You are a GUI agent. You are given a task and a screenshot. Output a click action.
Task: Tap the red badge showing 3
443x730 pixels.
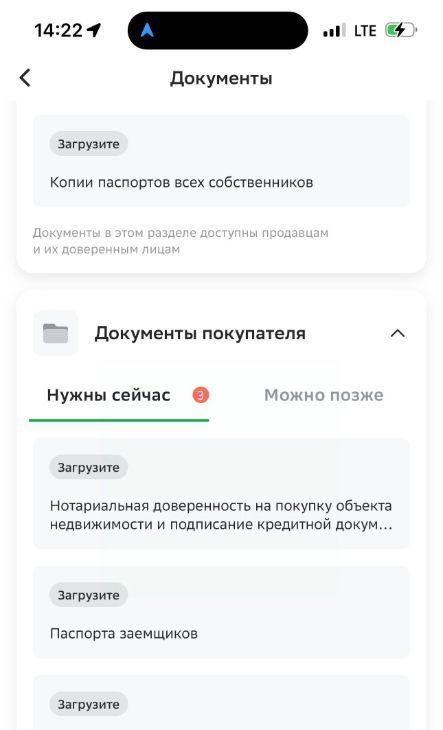coord(201,395)
